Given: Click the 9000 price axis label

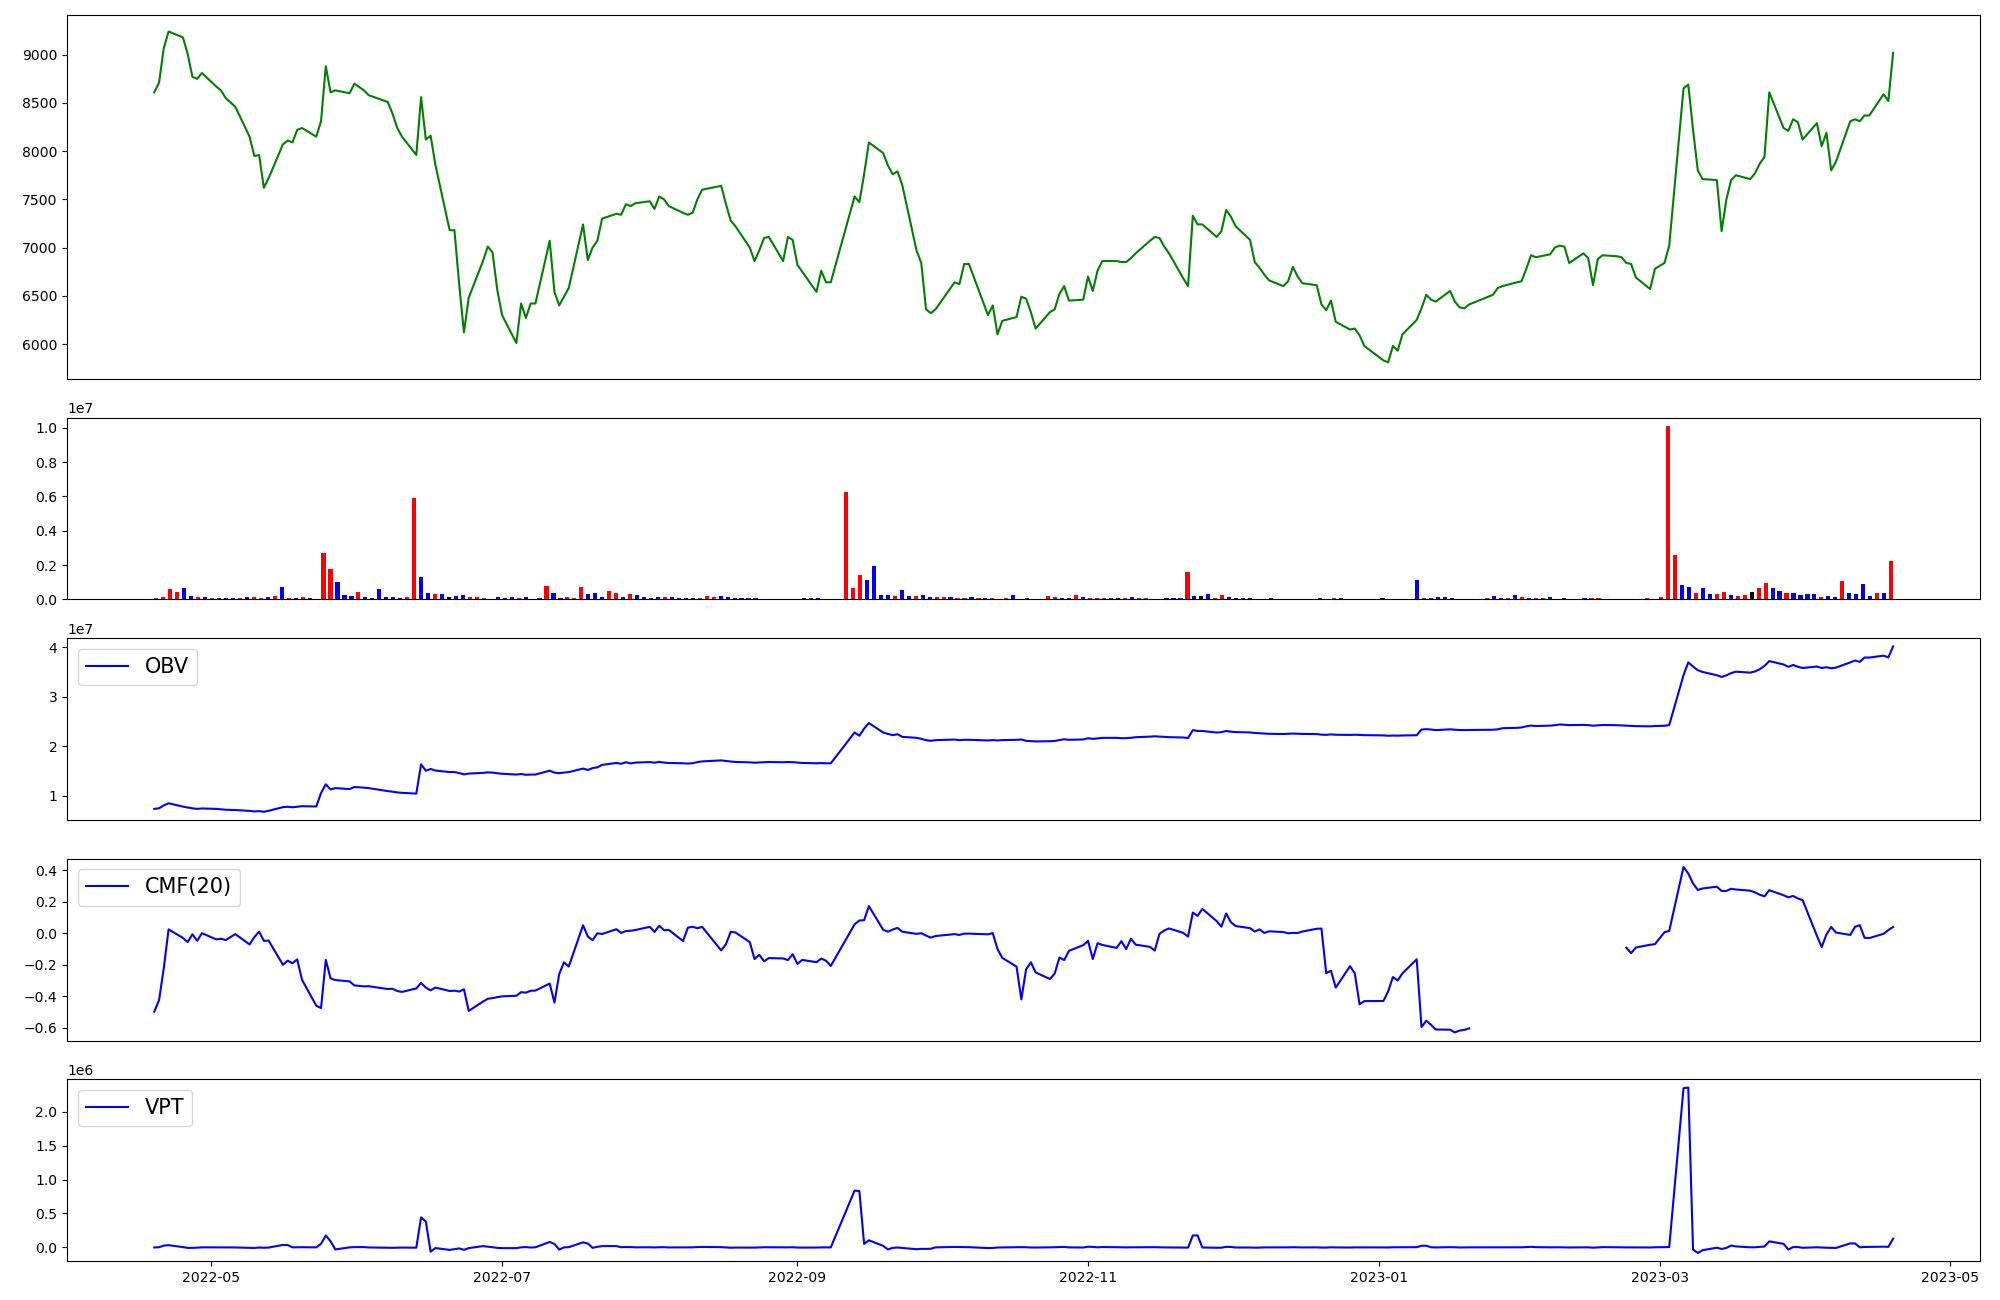Looking at the screenshot, I should (40, 56).
